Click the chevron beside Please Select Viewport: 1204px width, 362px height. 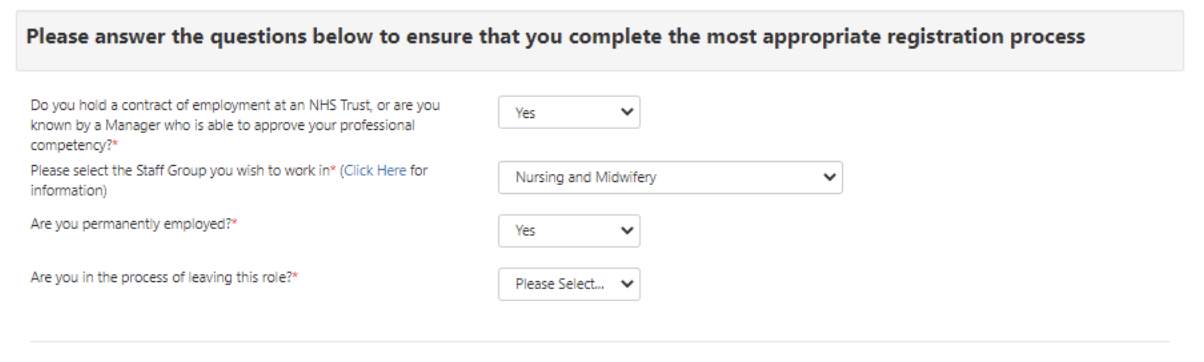point(627,284)
